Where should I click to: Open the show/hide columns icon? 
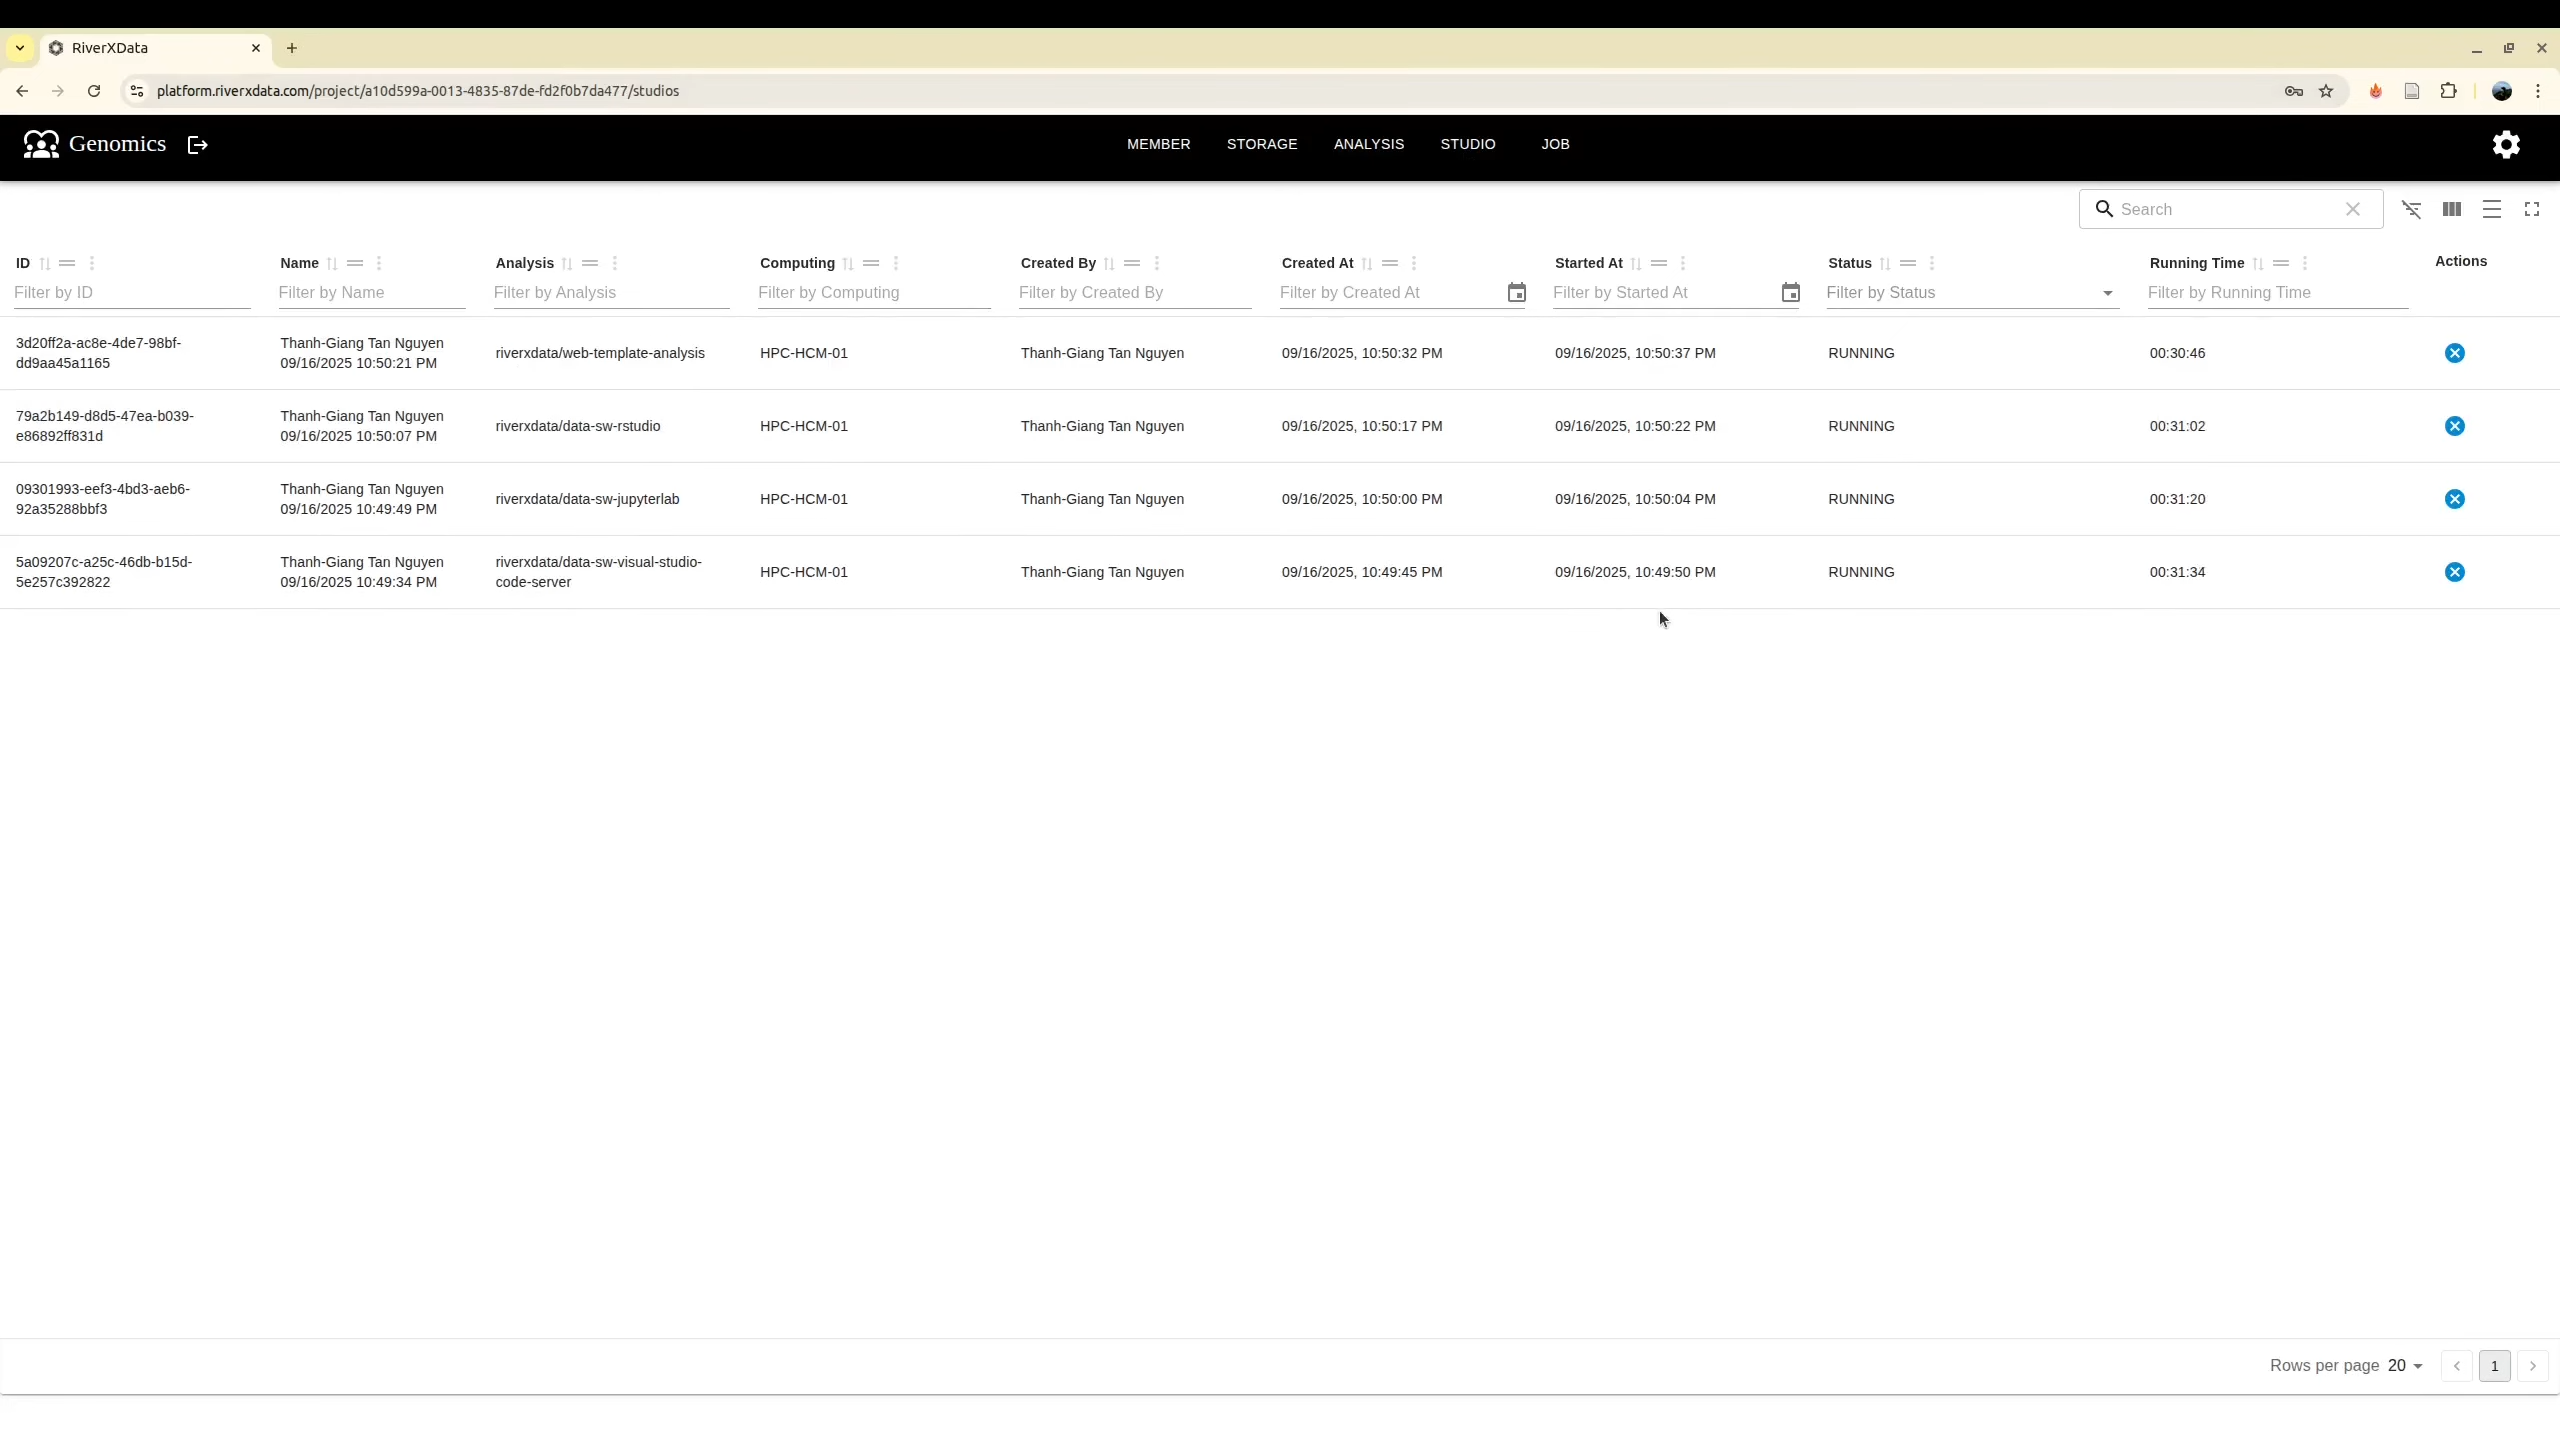2451,209
